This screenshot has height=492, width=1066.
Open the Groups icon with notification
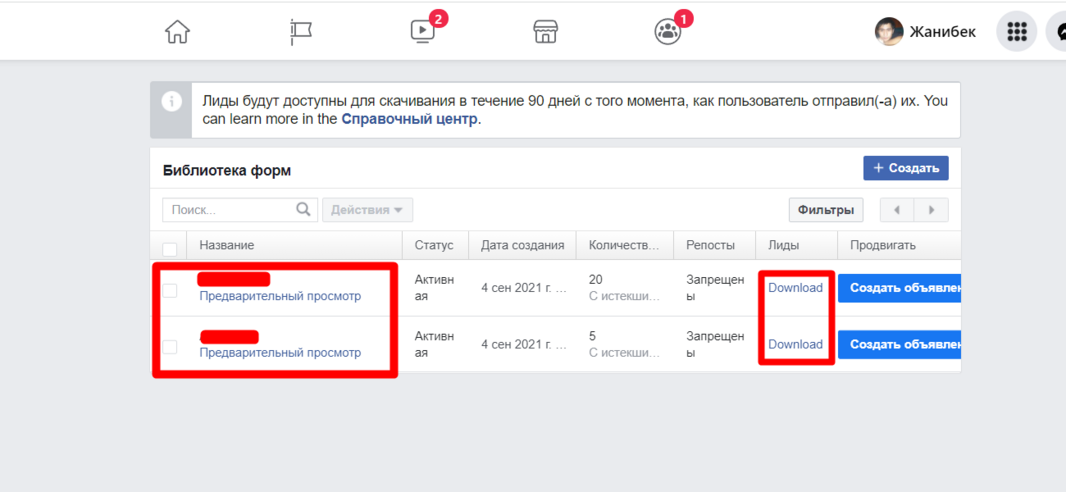[667, 32]
